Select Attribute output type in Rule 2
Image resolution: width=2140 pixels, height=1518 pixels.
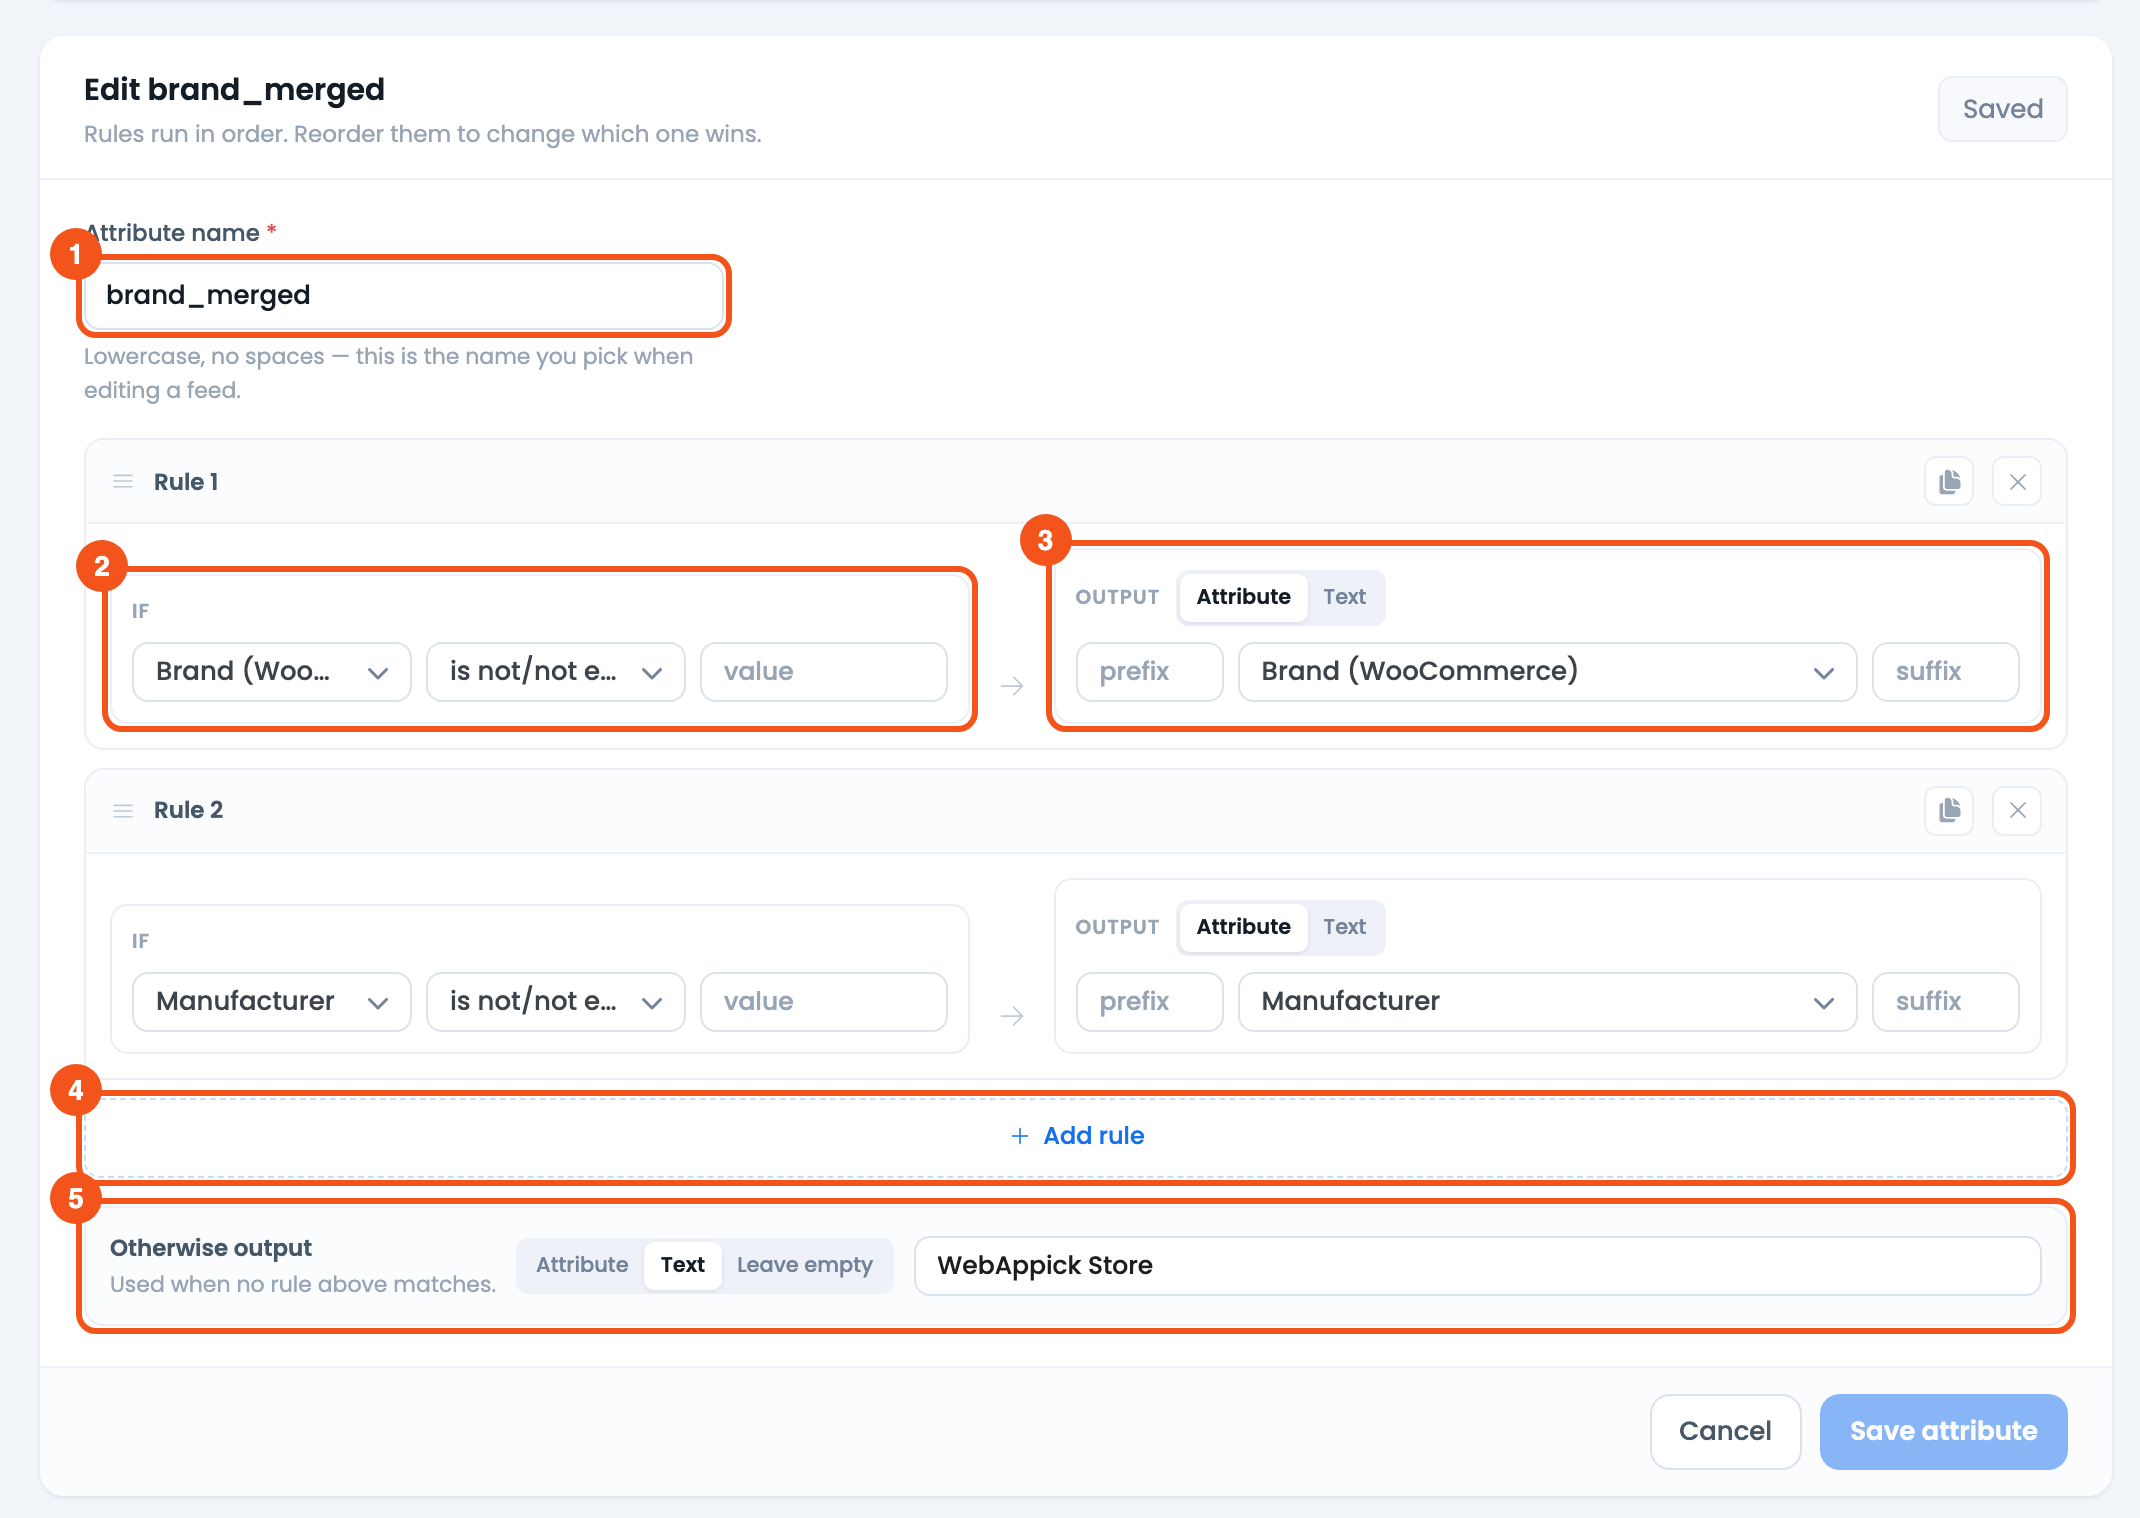[x=1243, y=927]
